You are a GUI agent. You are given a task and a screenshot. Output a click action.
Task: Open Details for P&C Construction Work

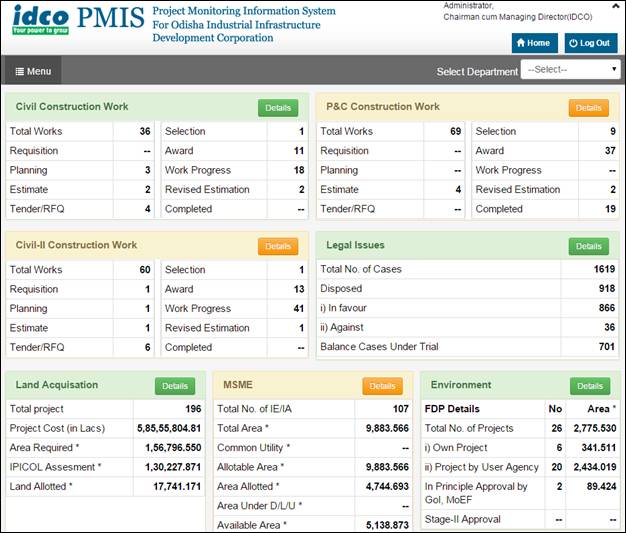[588, 108]
